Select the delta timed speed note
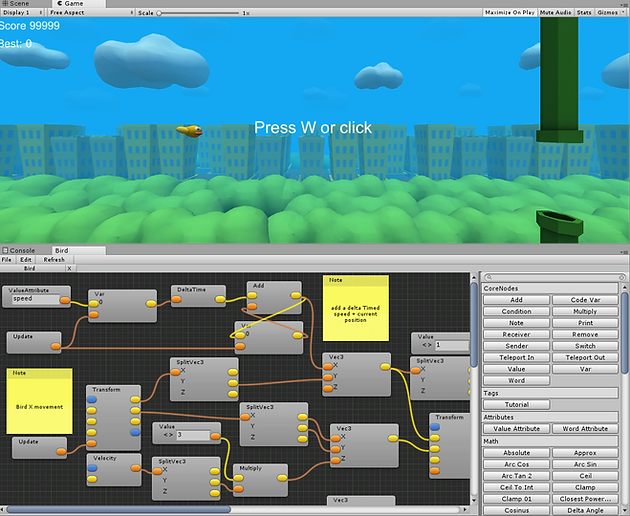The image size is (630, 516). point(356,308)
